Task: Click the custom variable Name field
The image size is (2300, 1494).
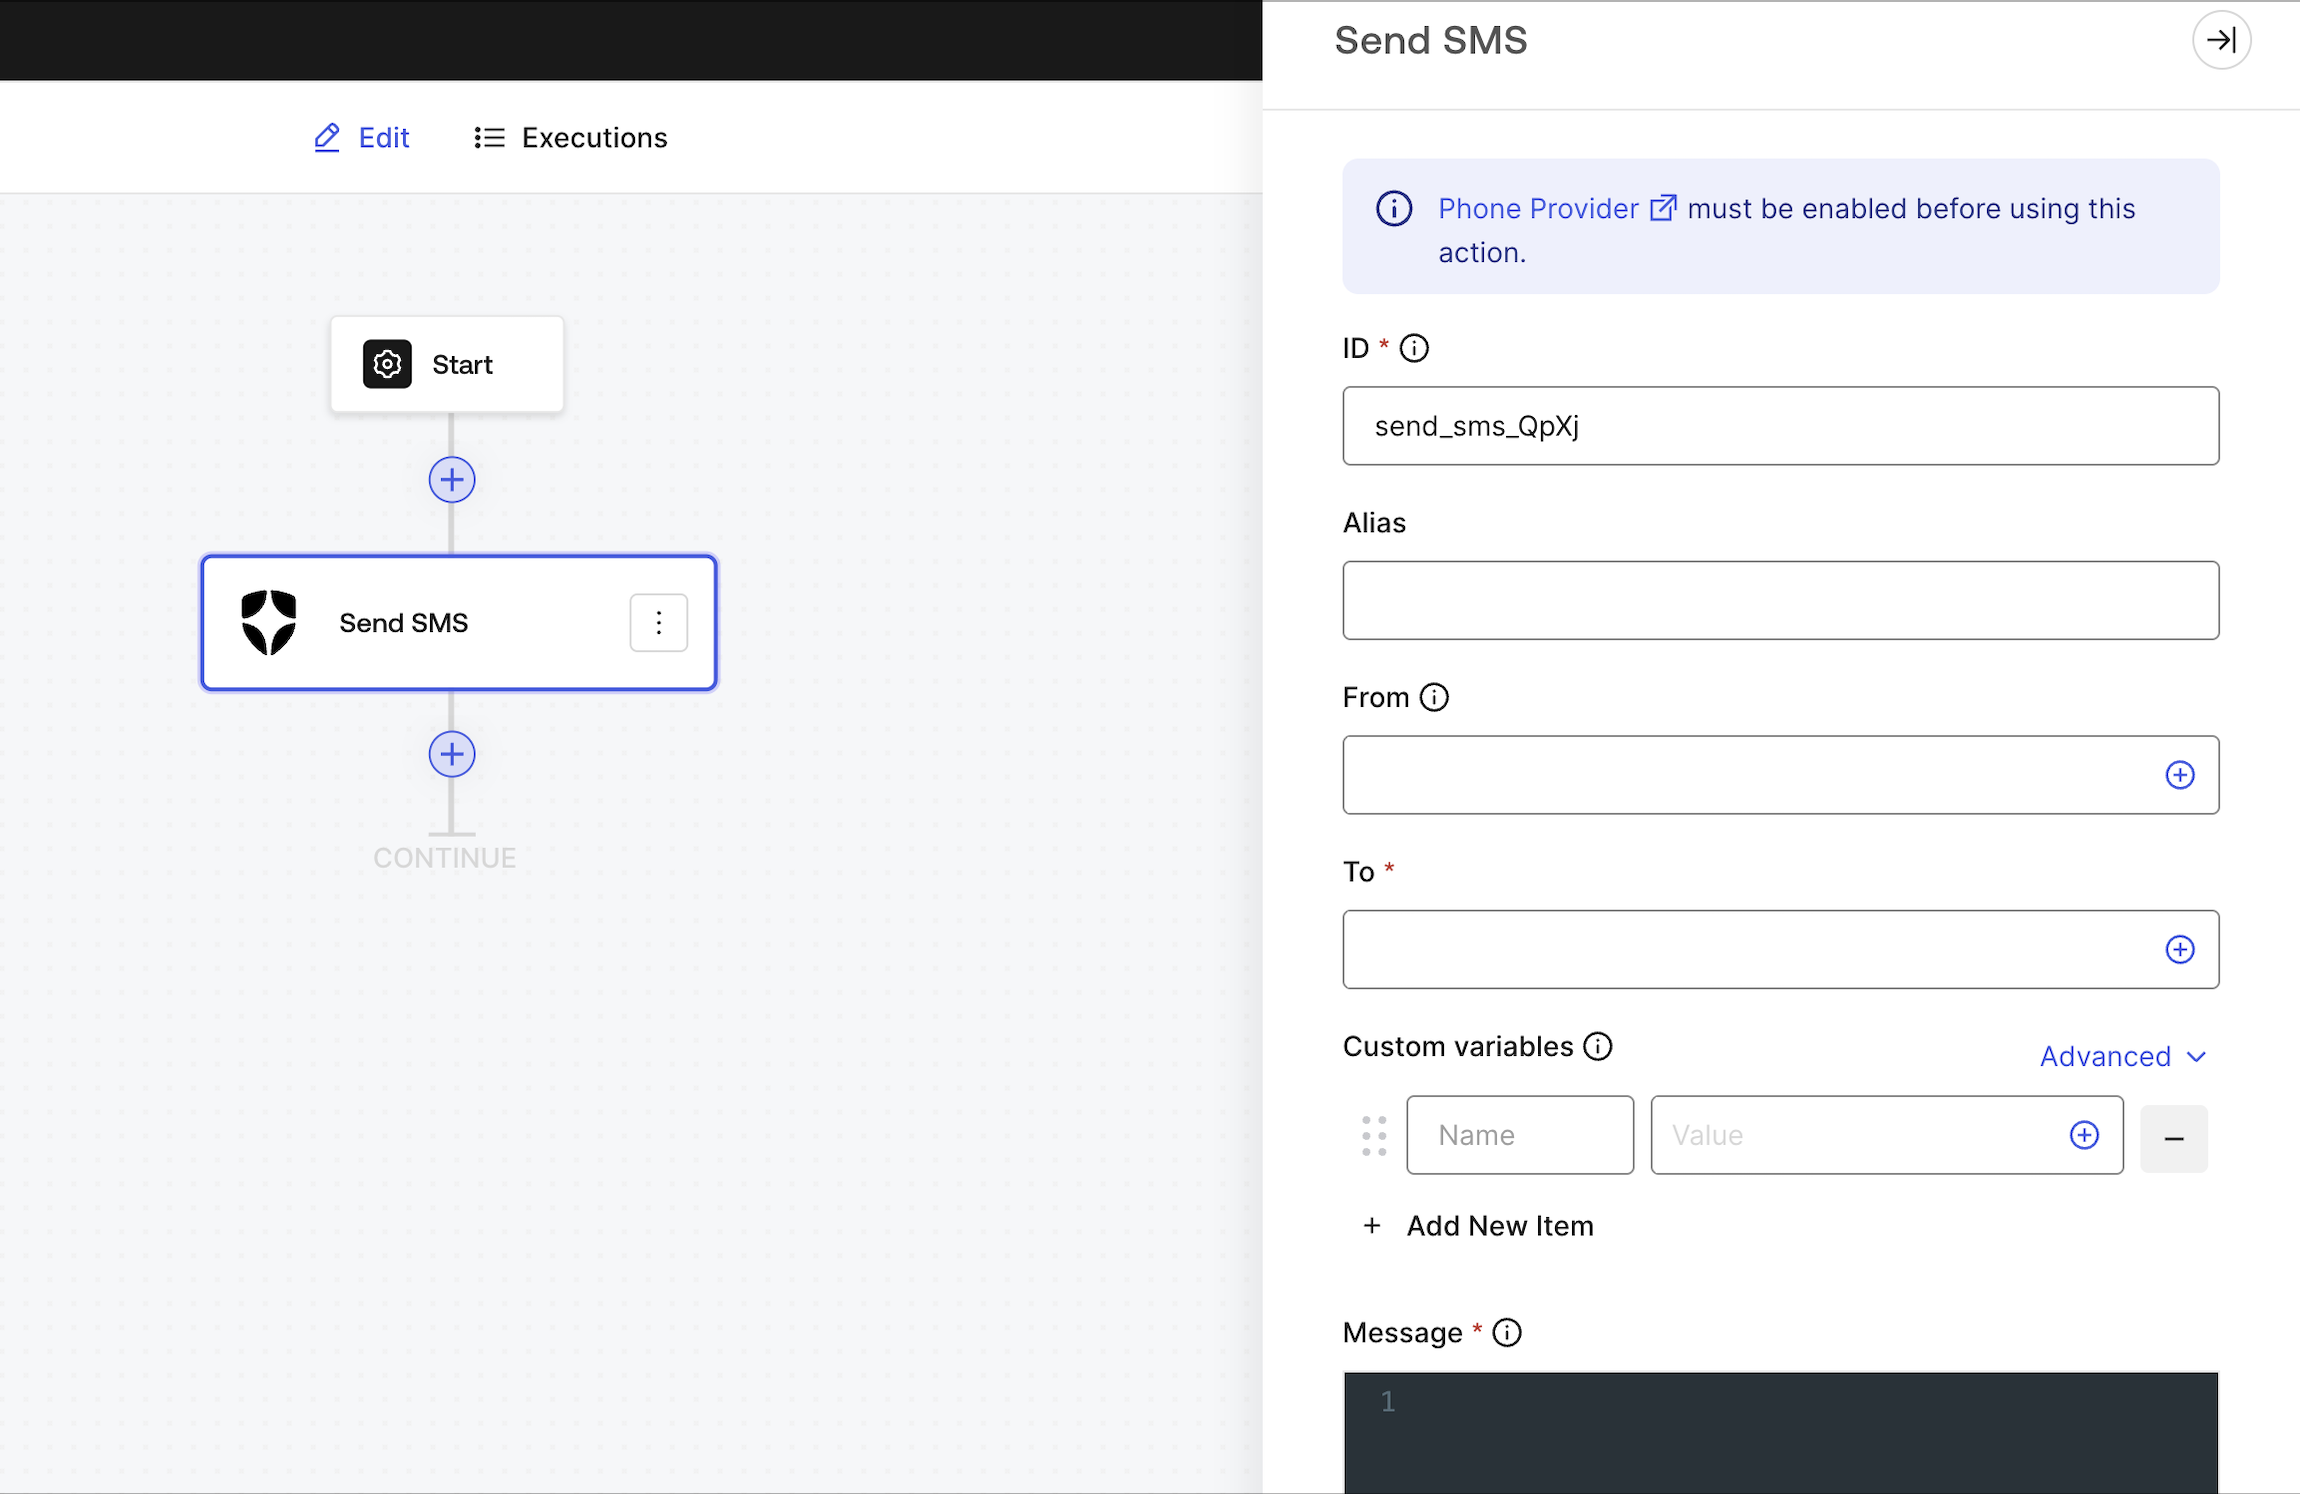Action: pyautogui.click(x=1520, y=1135)
